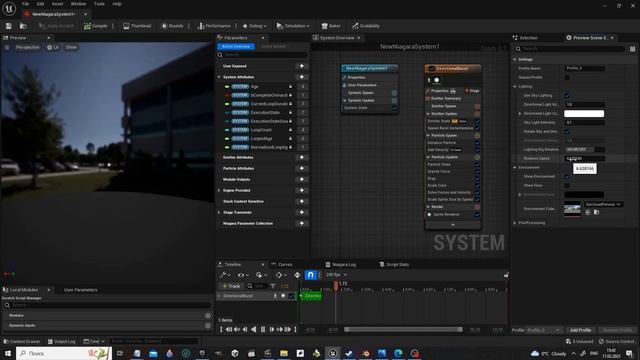Collapse the DirectionalBurst emitter node stack
Viewport: 640px width, 360px height.
[453, 225]
